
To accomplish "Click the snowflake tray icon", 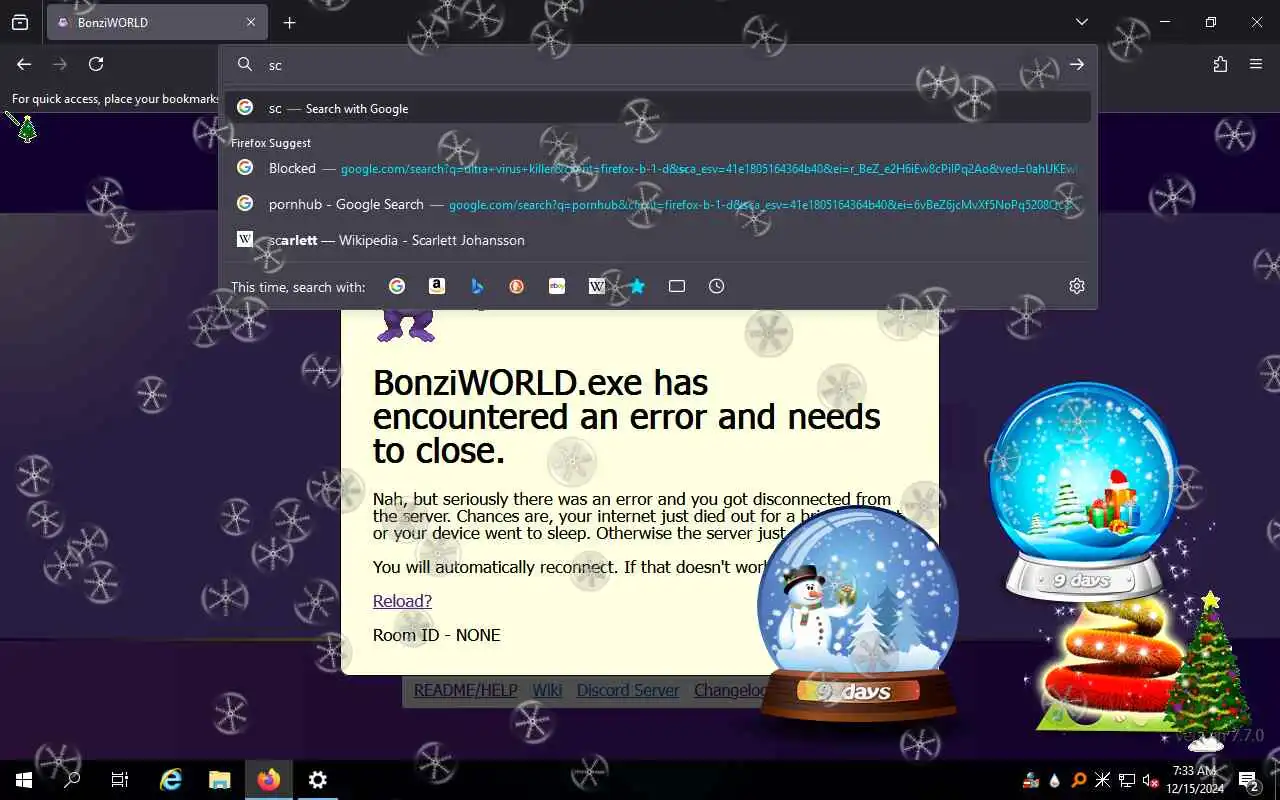I will [1103, 780].
